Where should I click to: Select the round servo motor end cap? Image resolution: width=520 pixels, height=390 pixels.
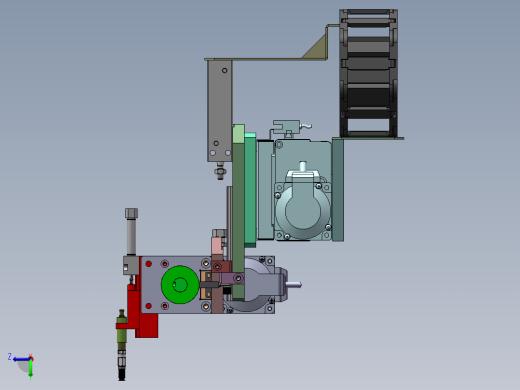coord(303,211)
